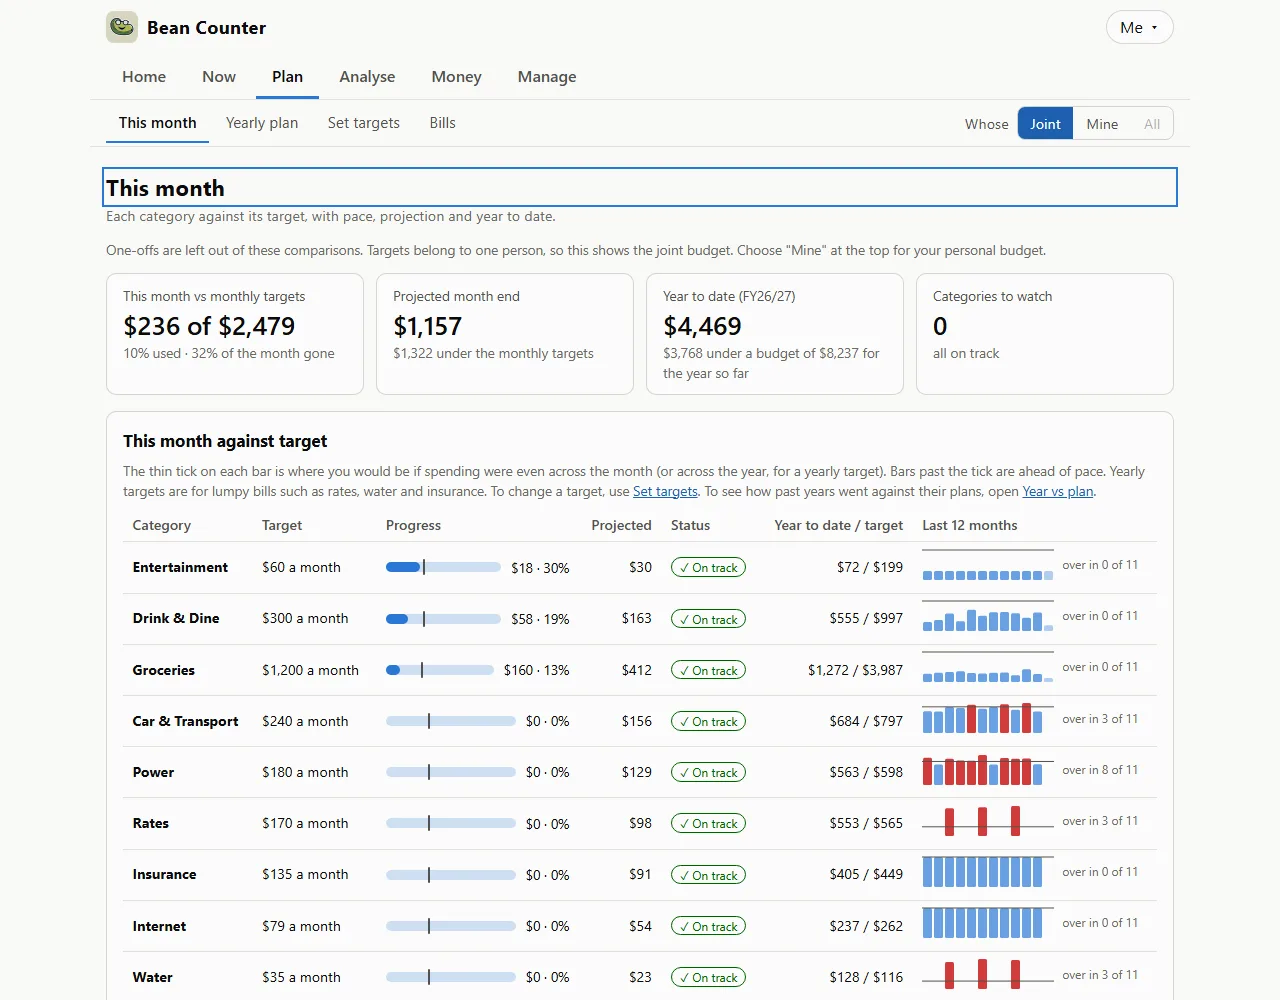The image size is (1280, 1000).
Task: Switch to the Analyse tab
Action: pyautogui.click(x=367, y=77)
